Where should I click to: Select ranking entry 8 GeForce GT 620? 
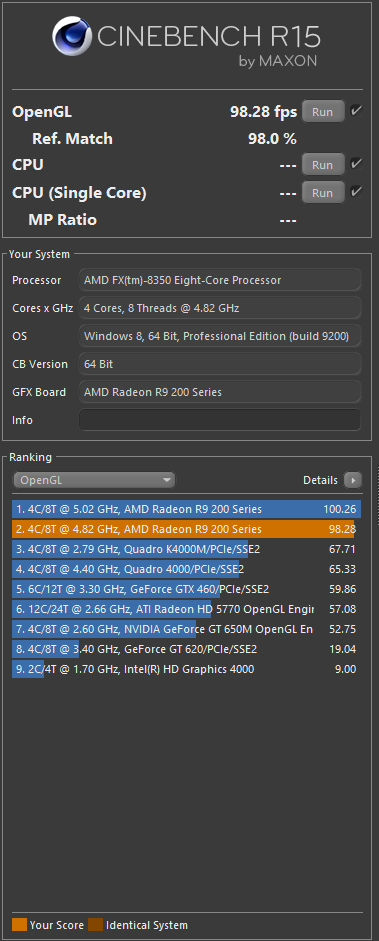click(x=187, y=649)
